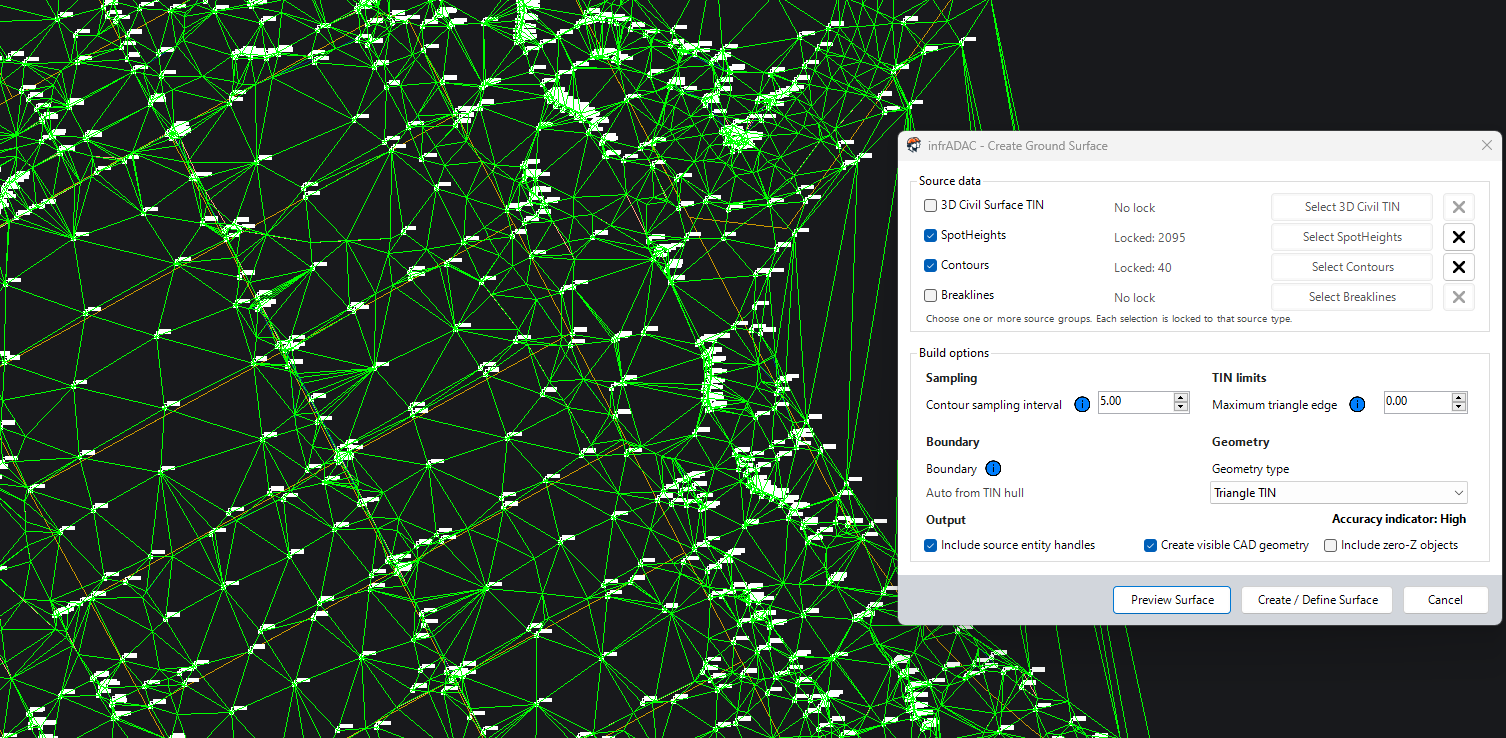Screen dimensions: 1506x738
Task: Click the Select SpotHeights button
Action: click(1352, 237)
